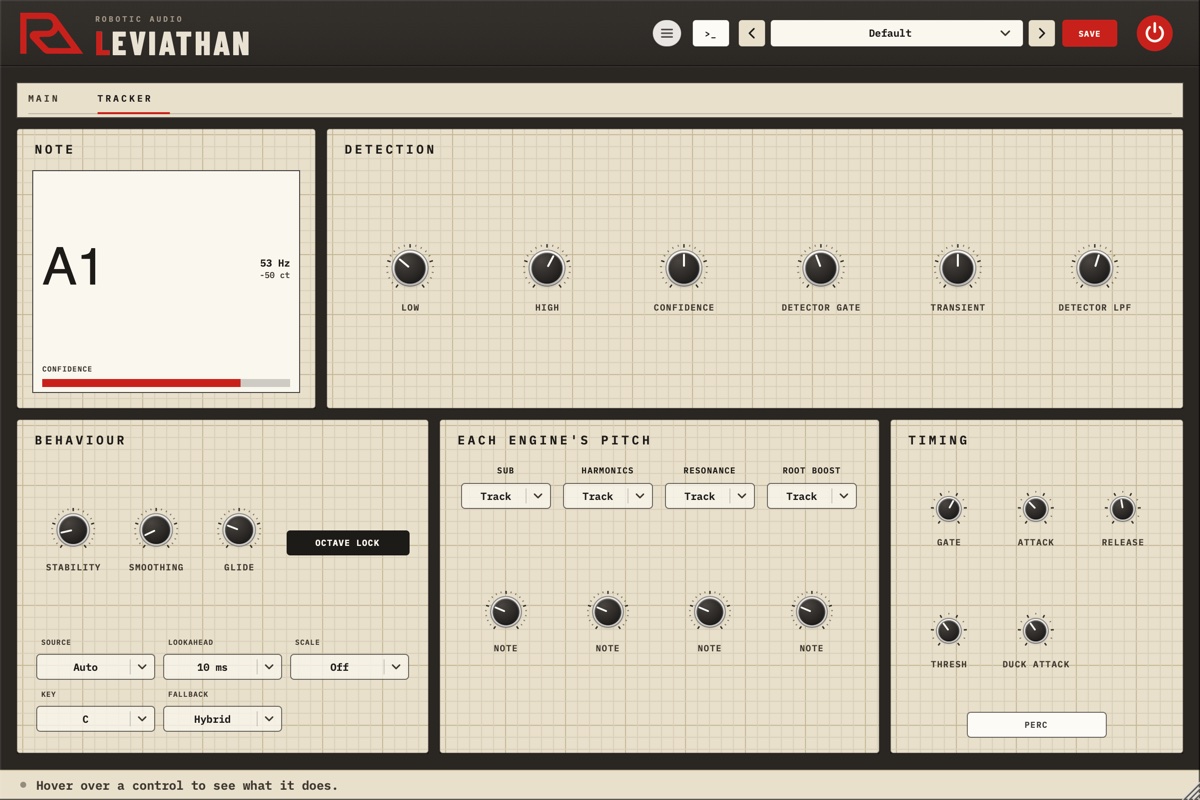Expand the Root Boost pitch dropdown
Image resolution: width=1200 pixels, height=800 pixels.
point(812,496)
